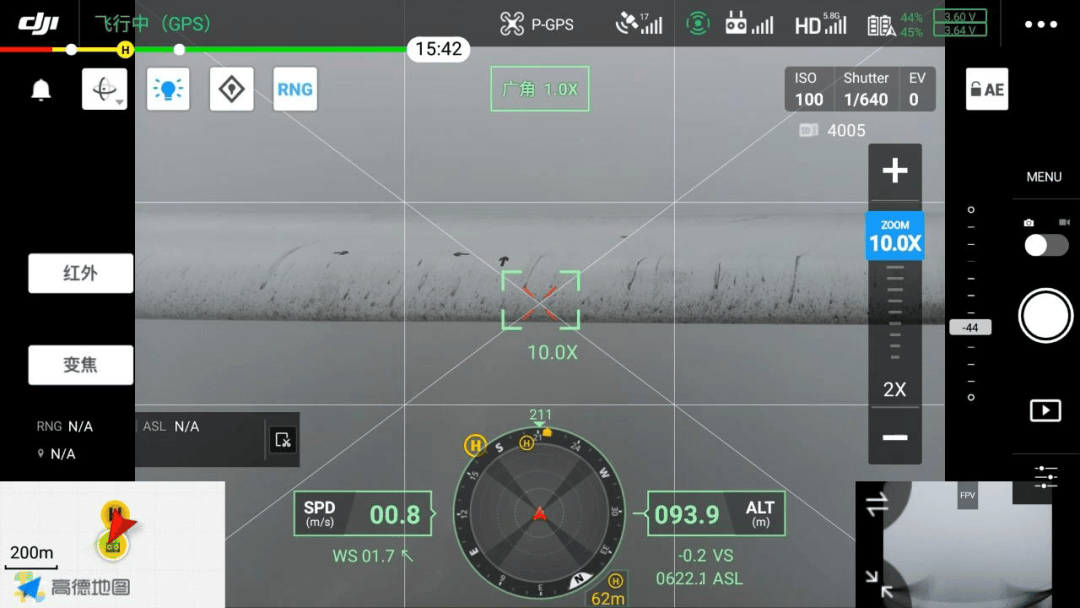Toggle the P-GPS flight mode indicator
This screenshot has height=608, width=1080.
pyautogui.click(x=537, y=24)
